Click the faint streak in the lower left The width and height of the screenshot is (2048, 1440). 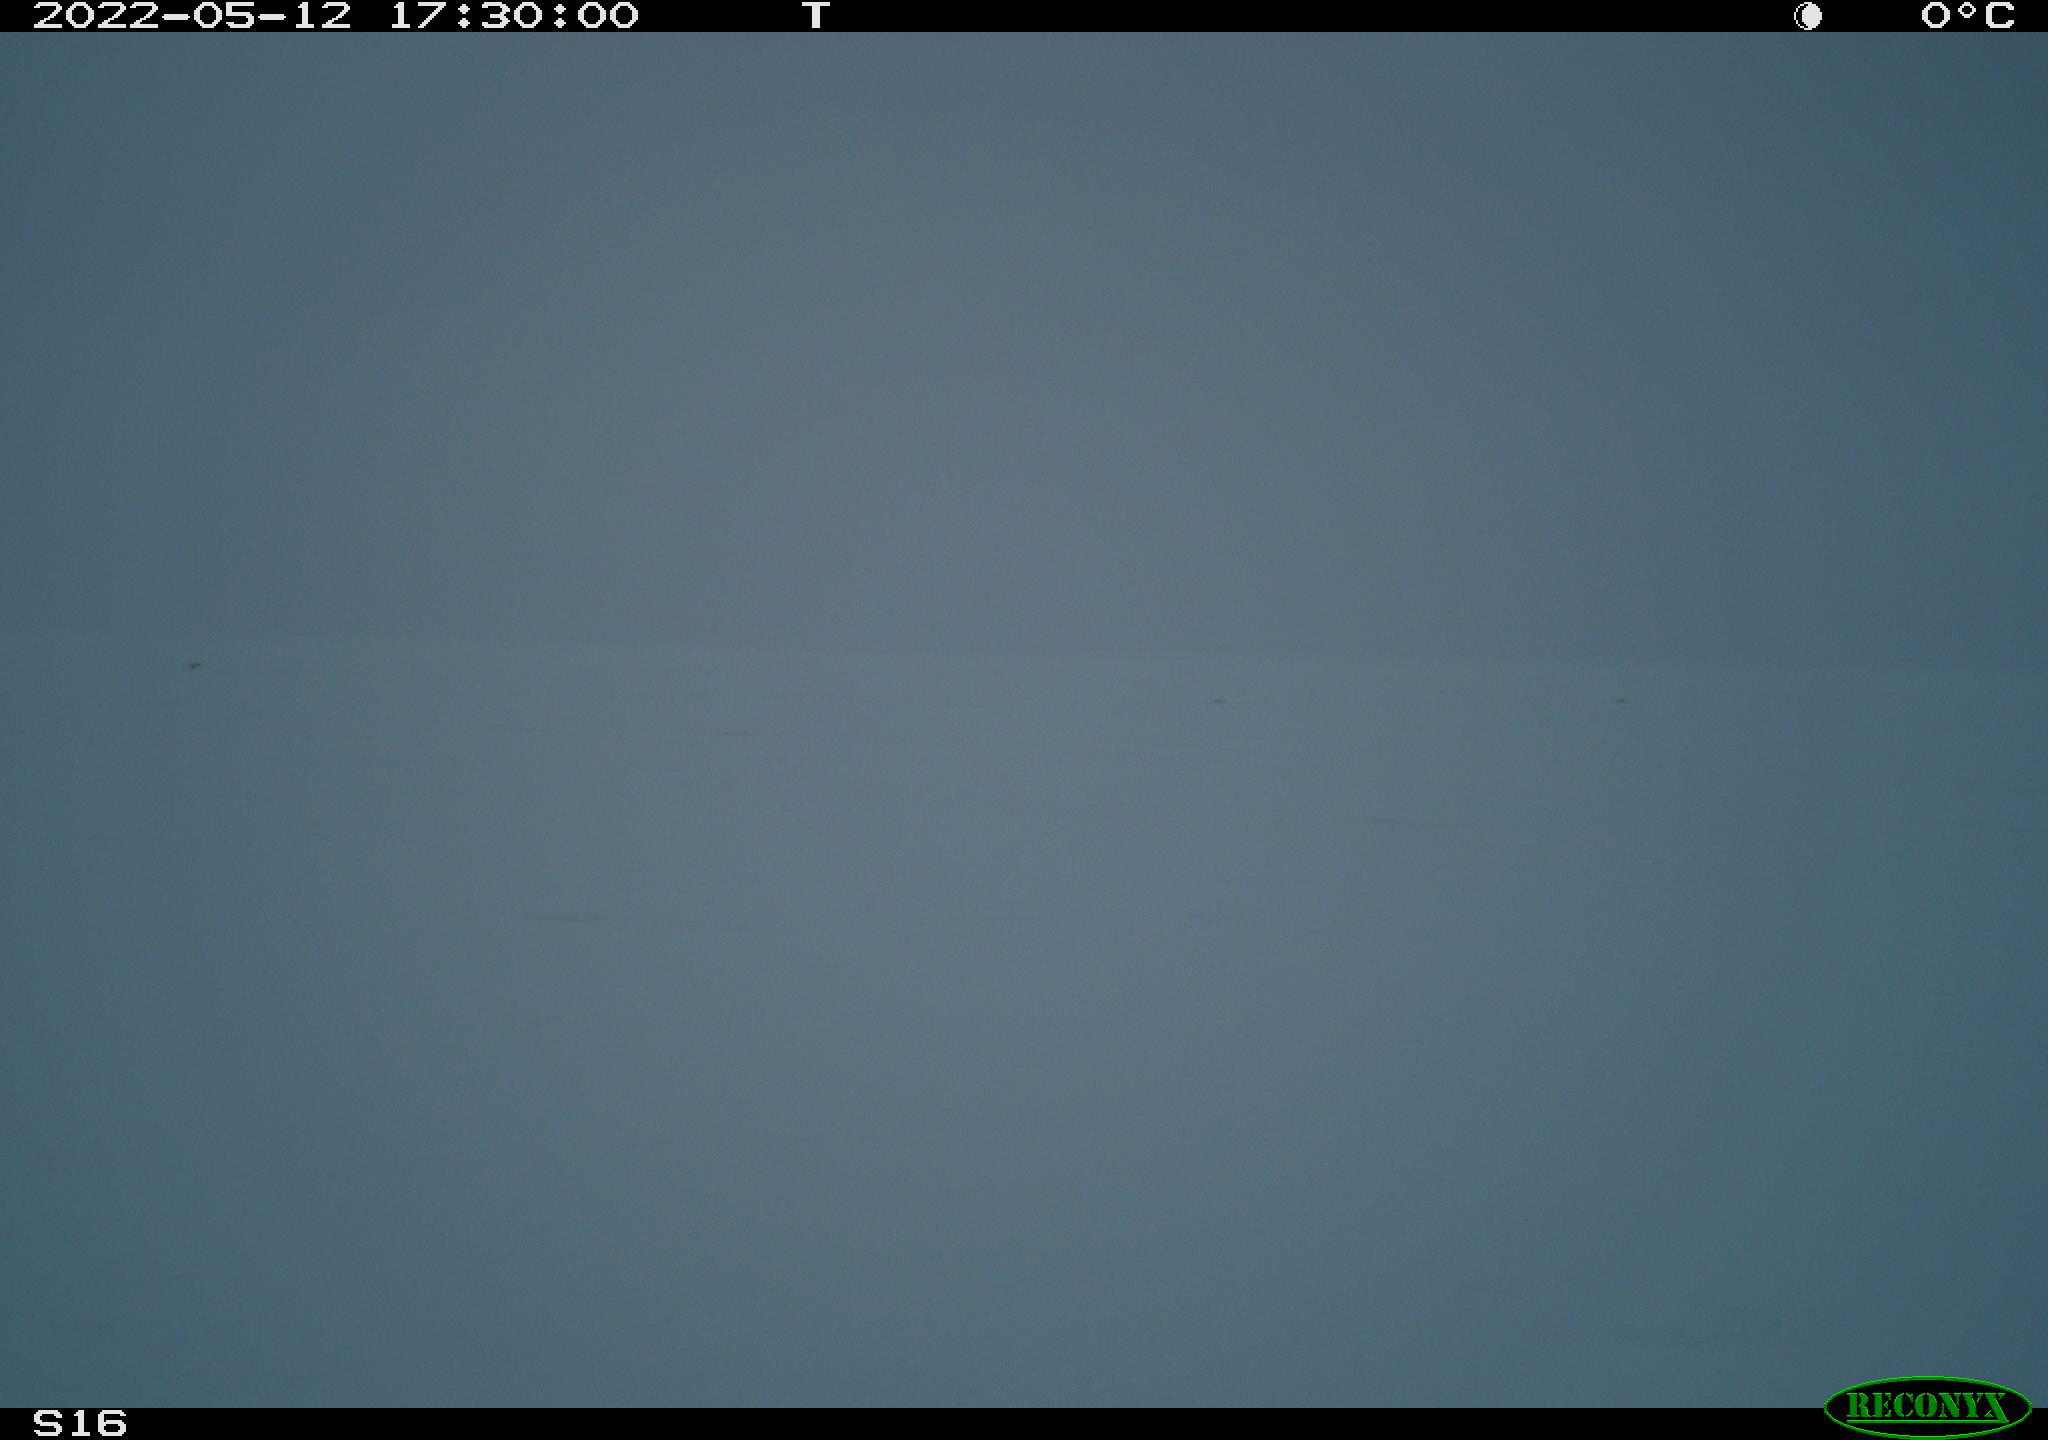(x=562, y=917)
